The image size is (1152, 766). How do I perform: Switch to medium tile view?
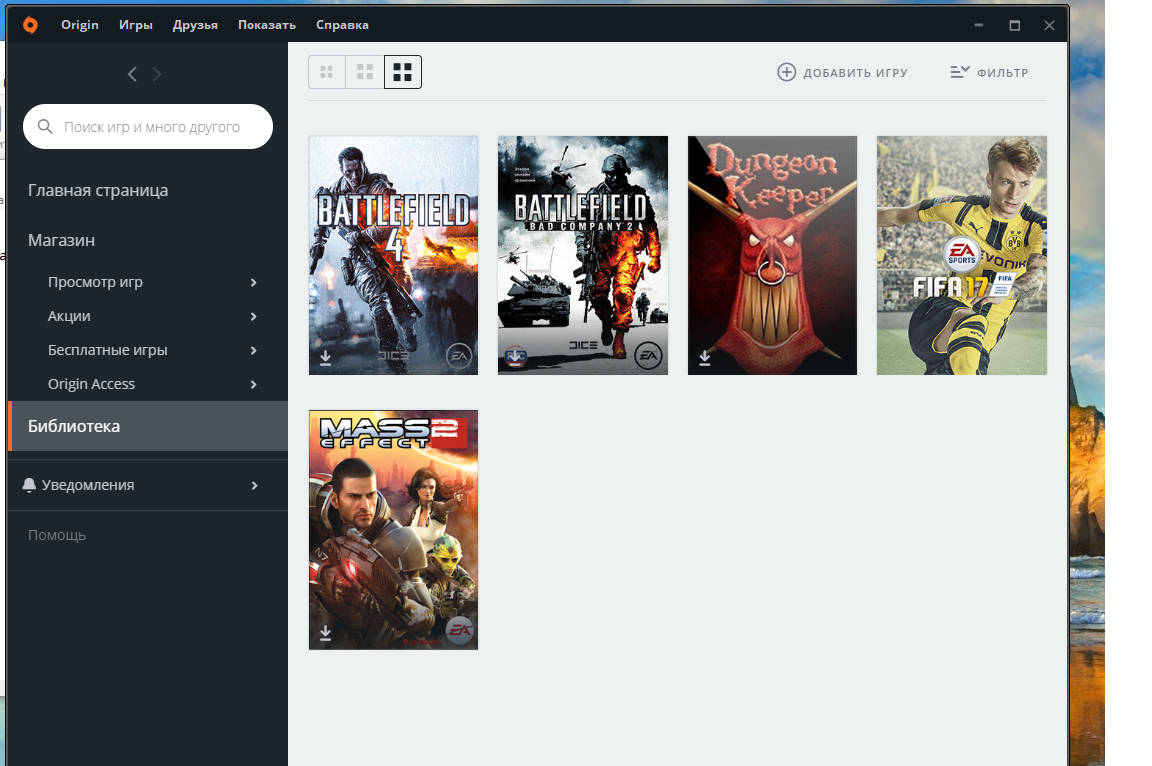click(x=365, y=72)
